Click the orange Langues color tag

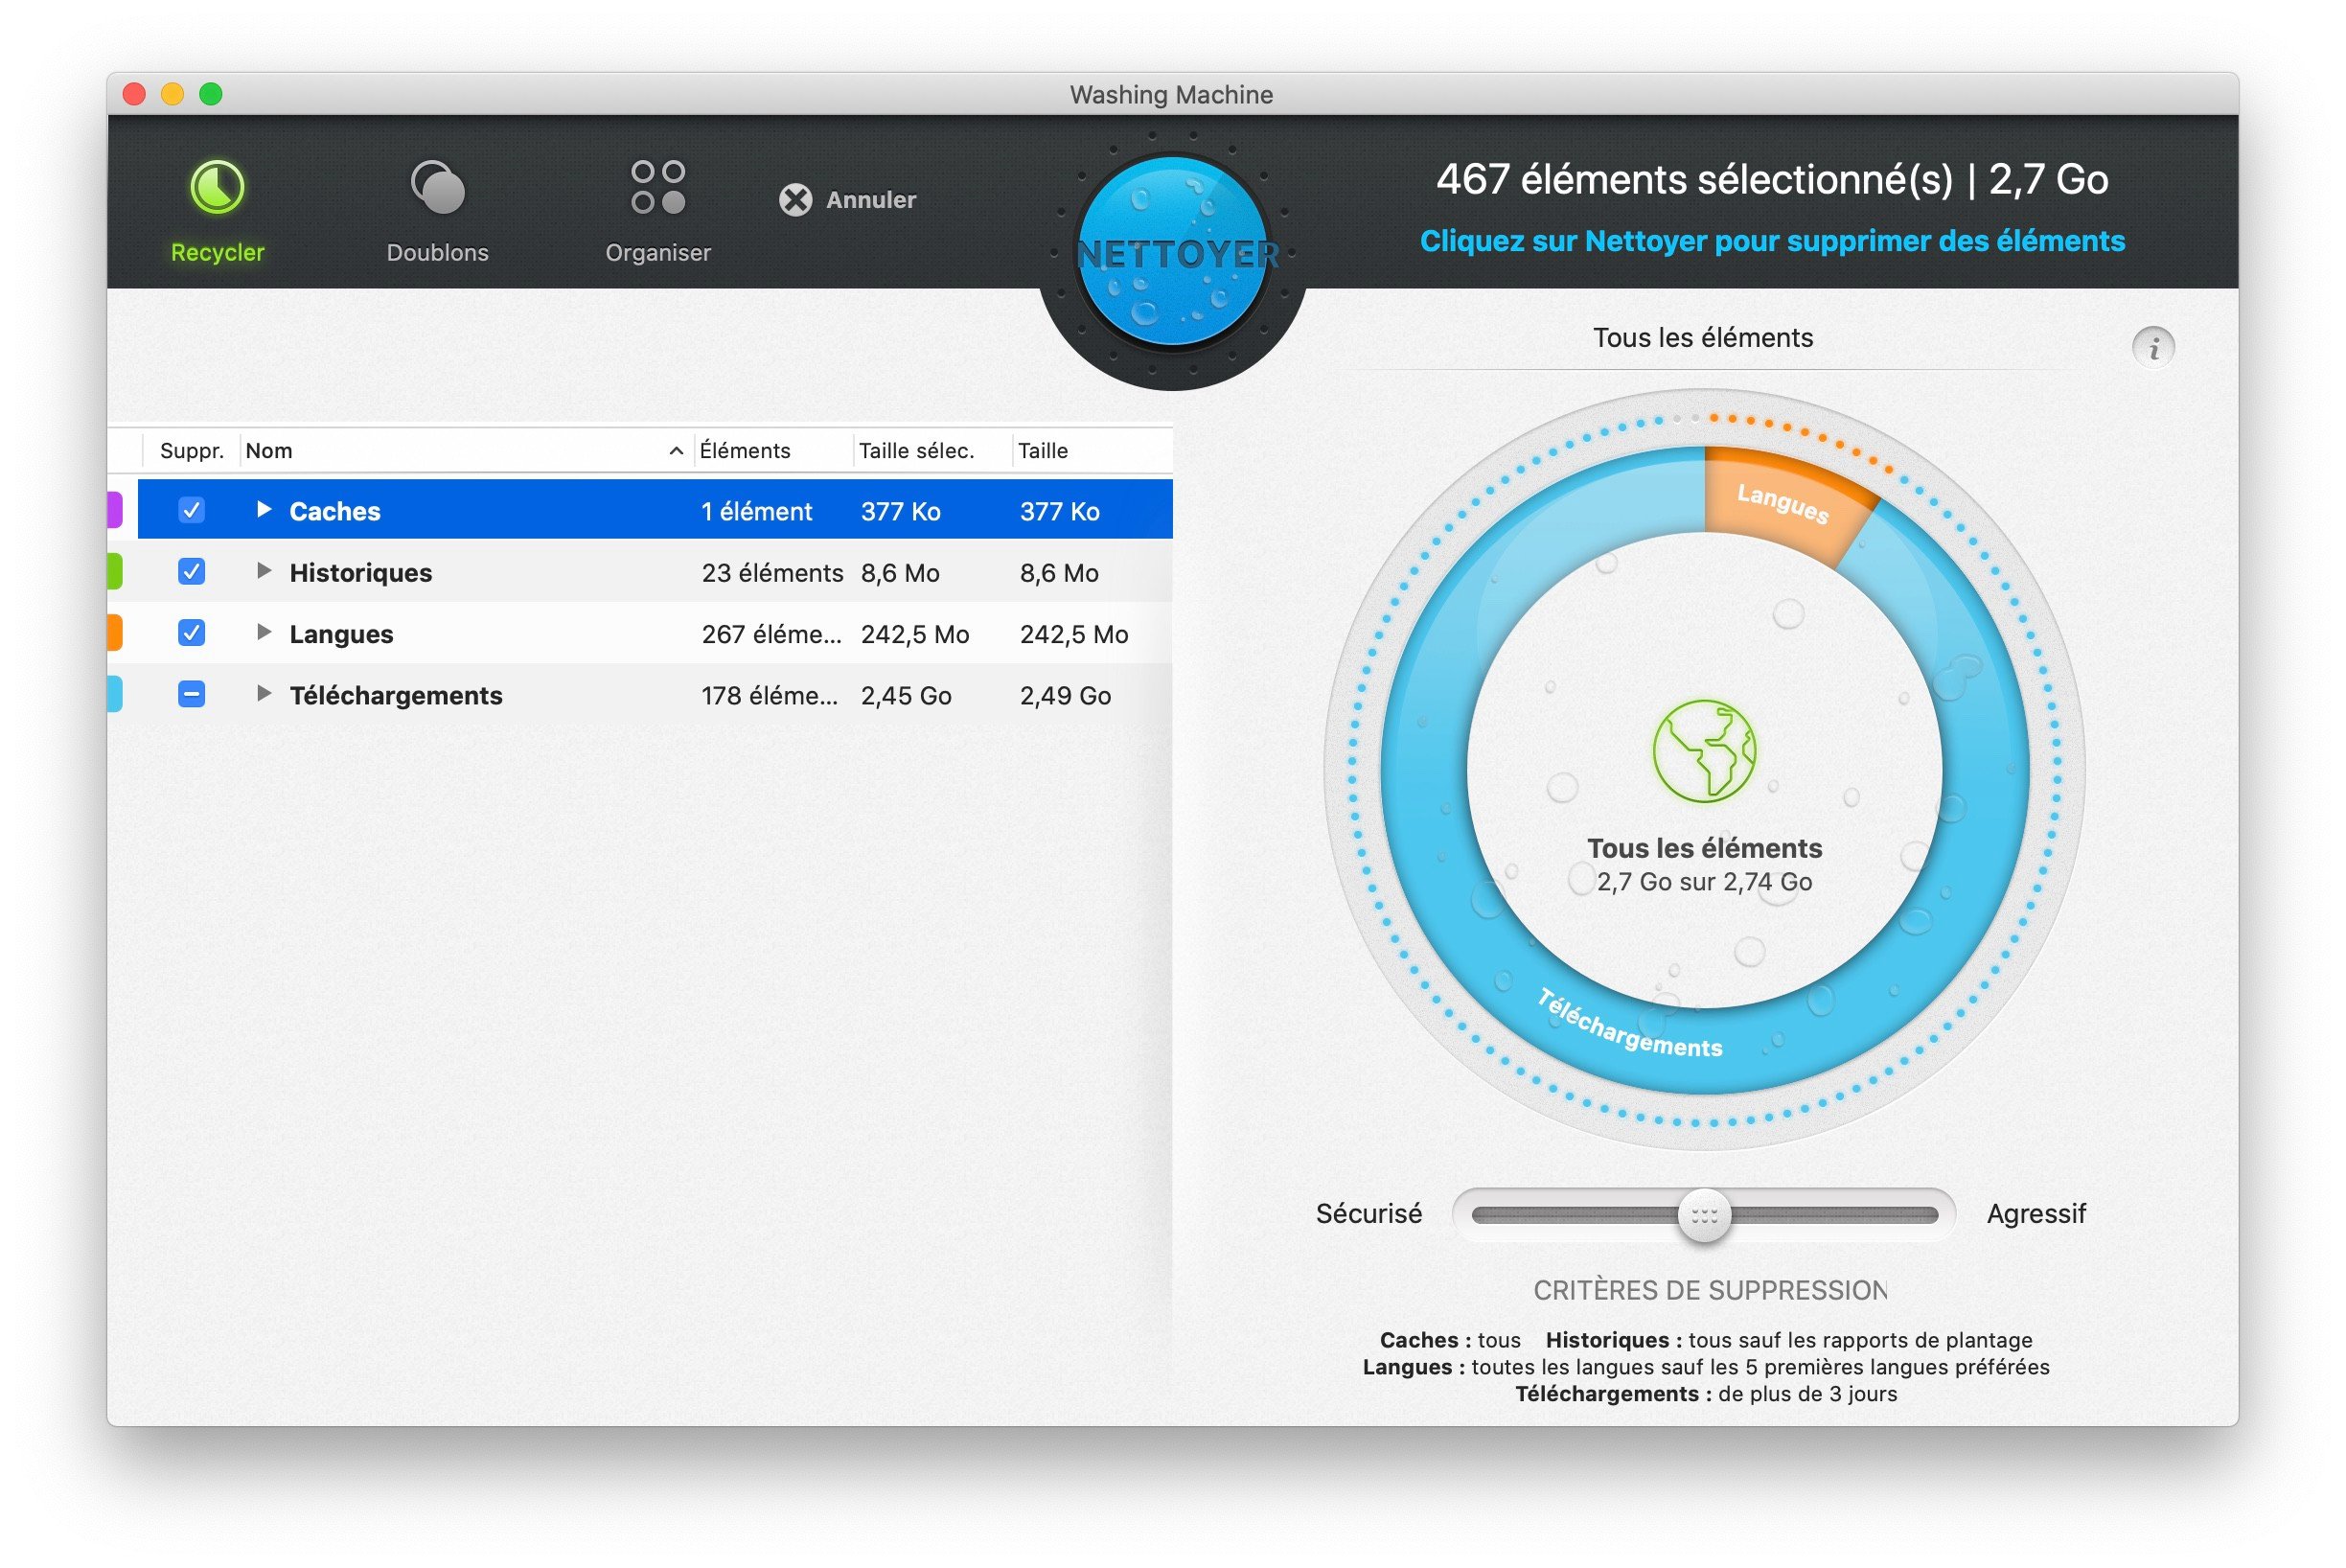click(x=114, y=634)
